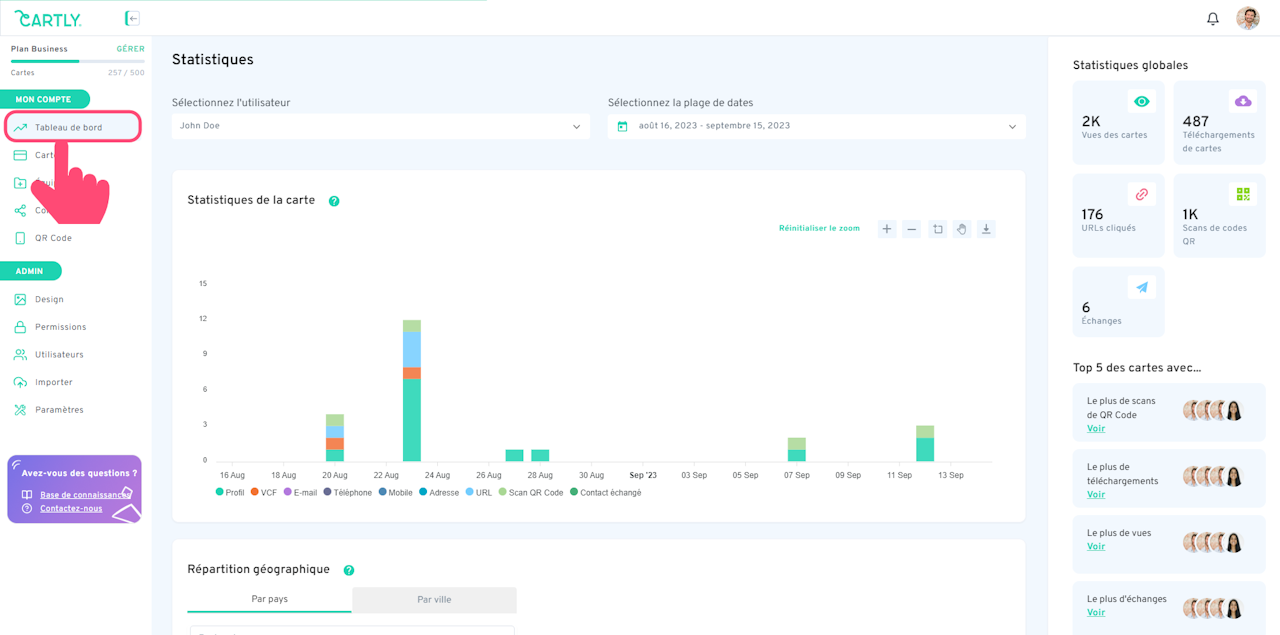The height and width of the screenshot is (635, 1280).
Task: Activate the chart panning hand tool
Action: [962, 229]
